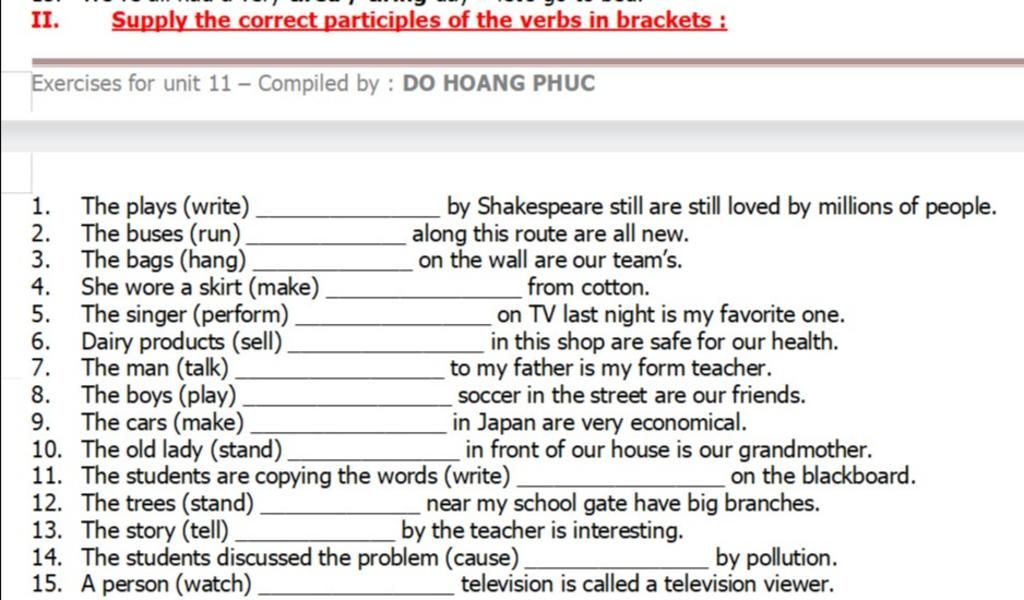Click the blank after 'The story (tell)'

click(315, 532)
